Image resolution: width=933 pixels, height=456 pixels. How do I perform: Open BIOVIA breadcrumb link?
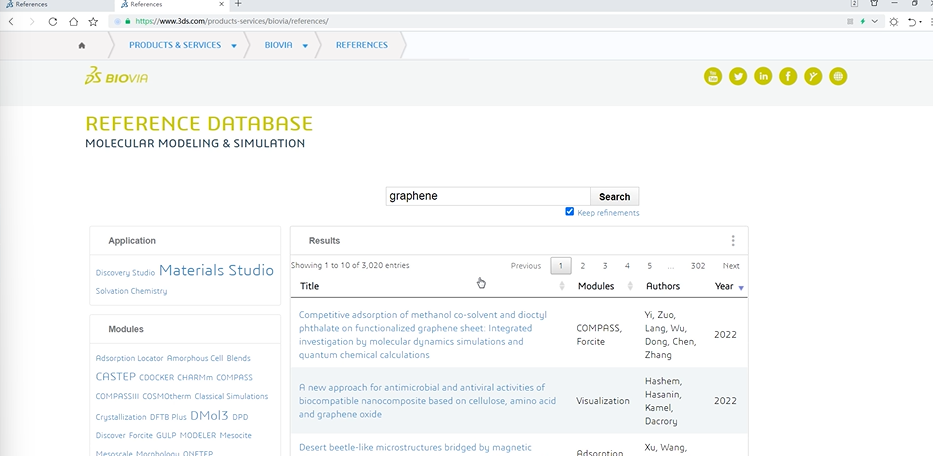point(278,45)
